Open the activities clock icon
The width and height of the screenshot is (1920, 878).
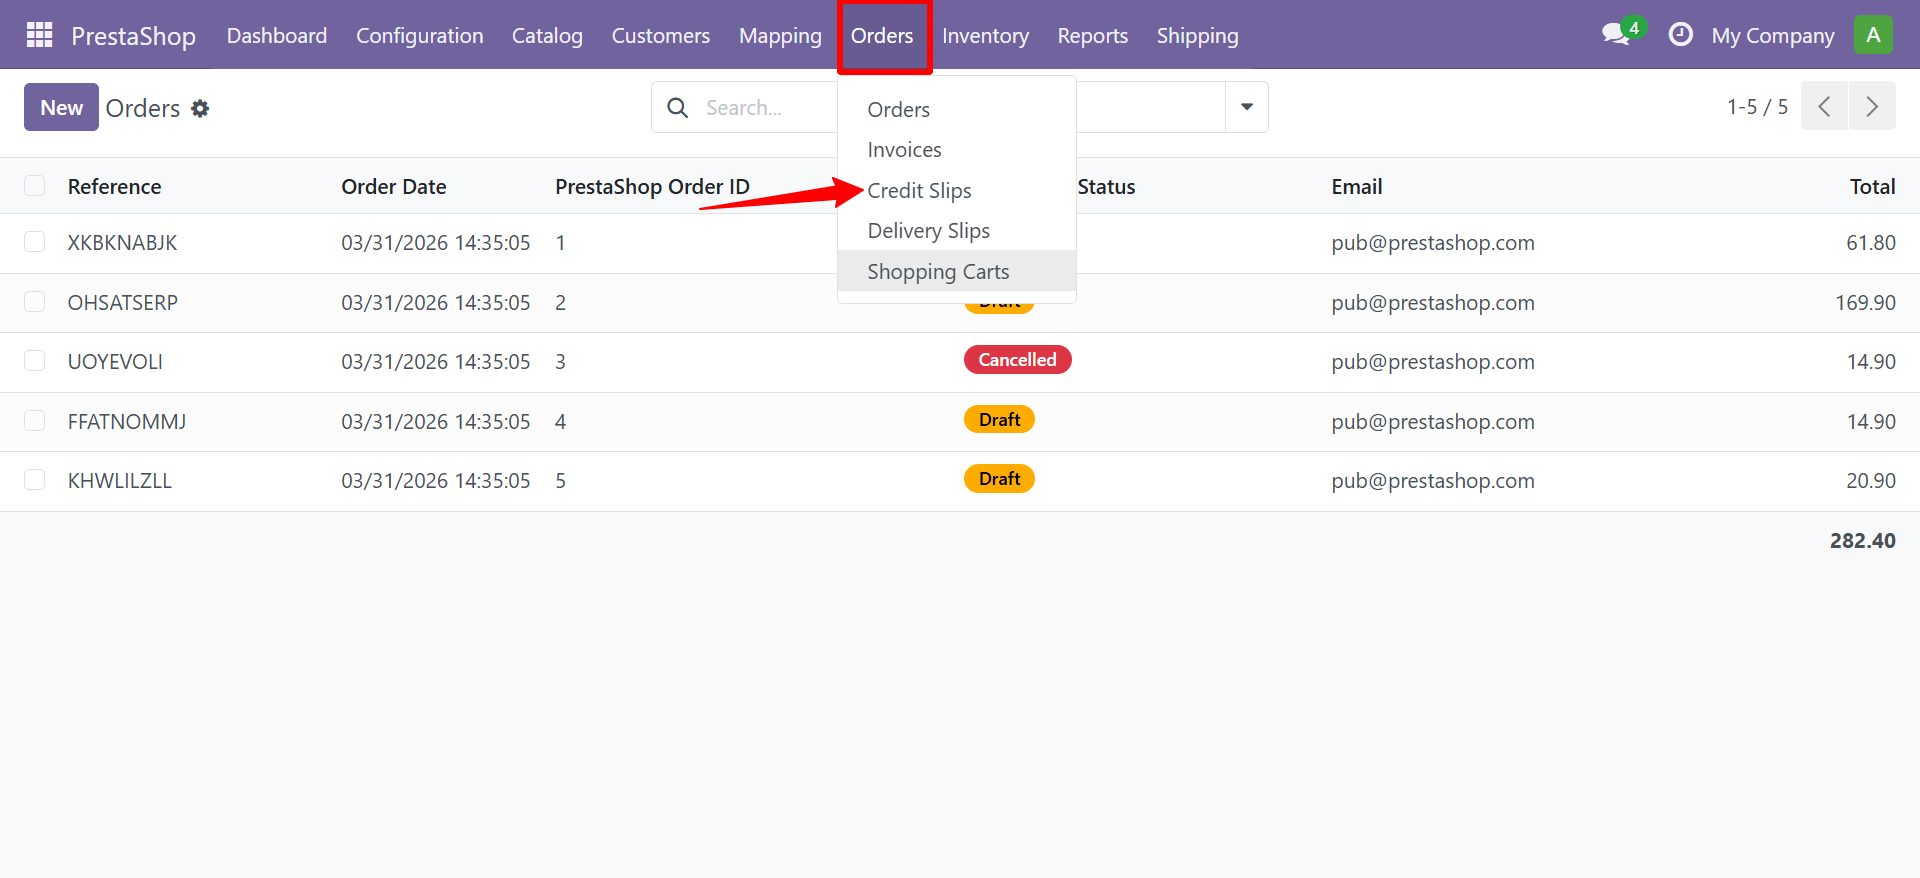1680,35
